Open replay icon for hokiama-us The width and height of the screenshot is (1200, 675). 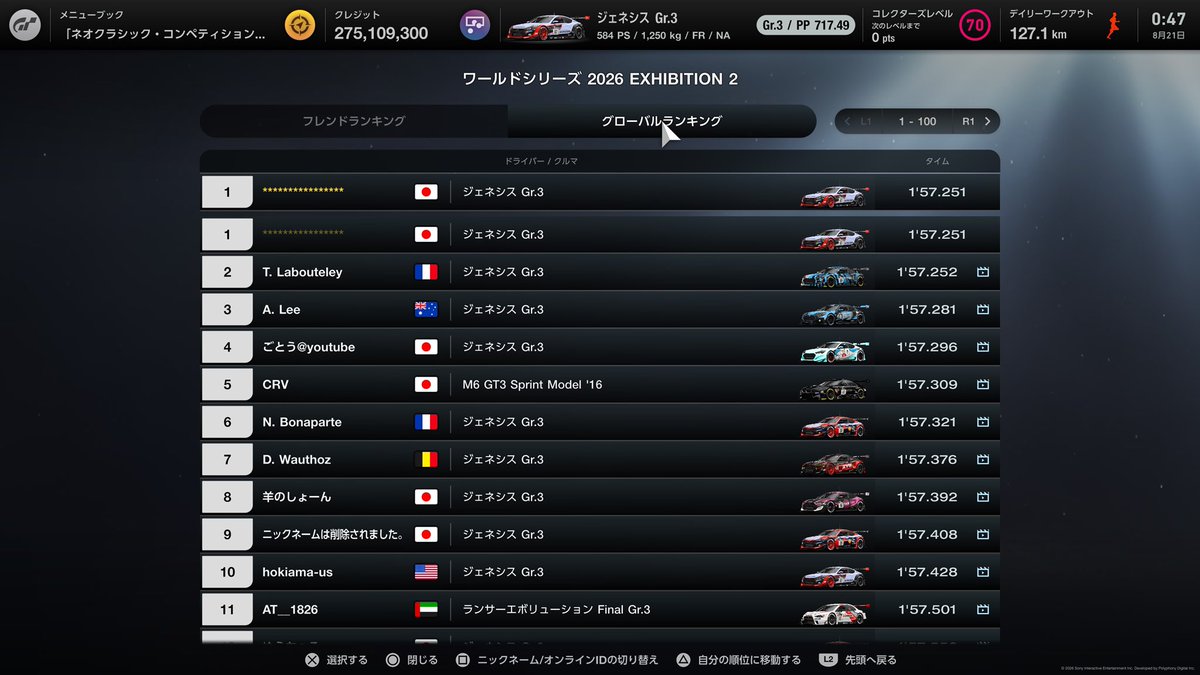click(983, 572)
